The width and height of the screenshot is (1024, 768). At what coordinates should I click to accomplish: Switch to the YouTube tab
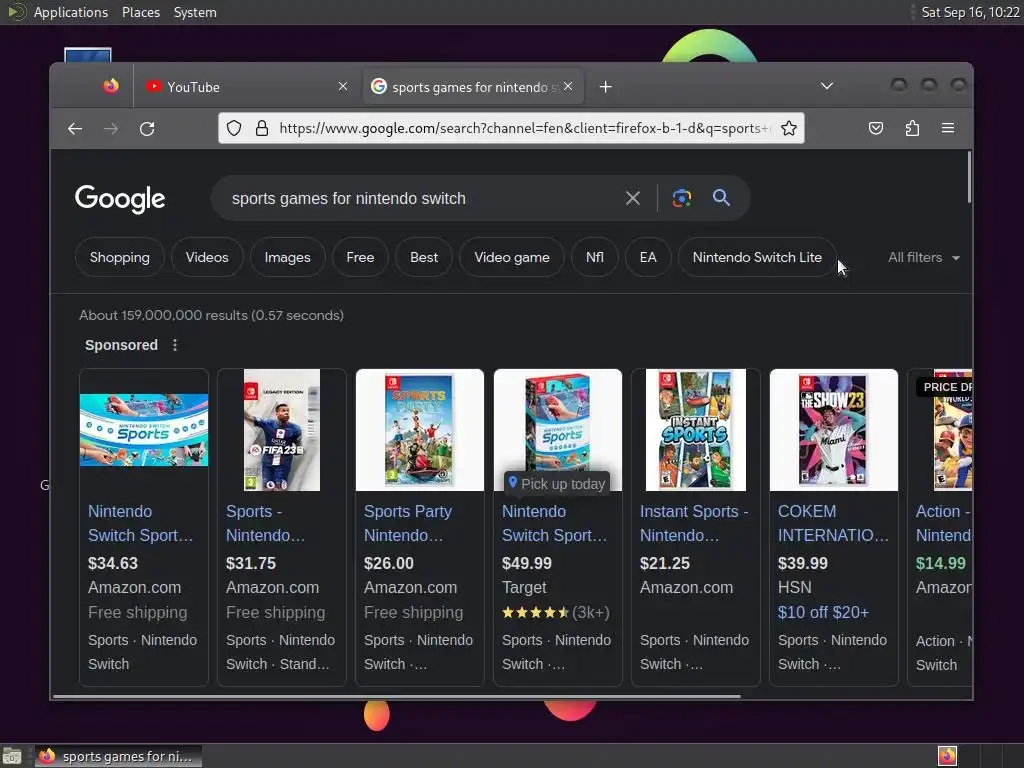246,87
